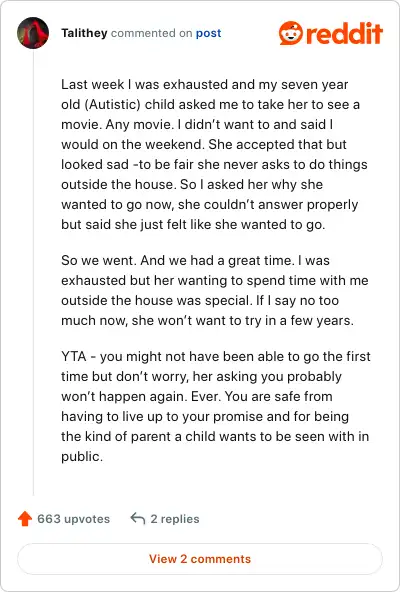
Task: Click the word "(Autistic)" in the comment
Action: click(x=113, y=105)
